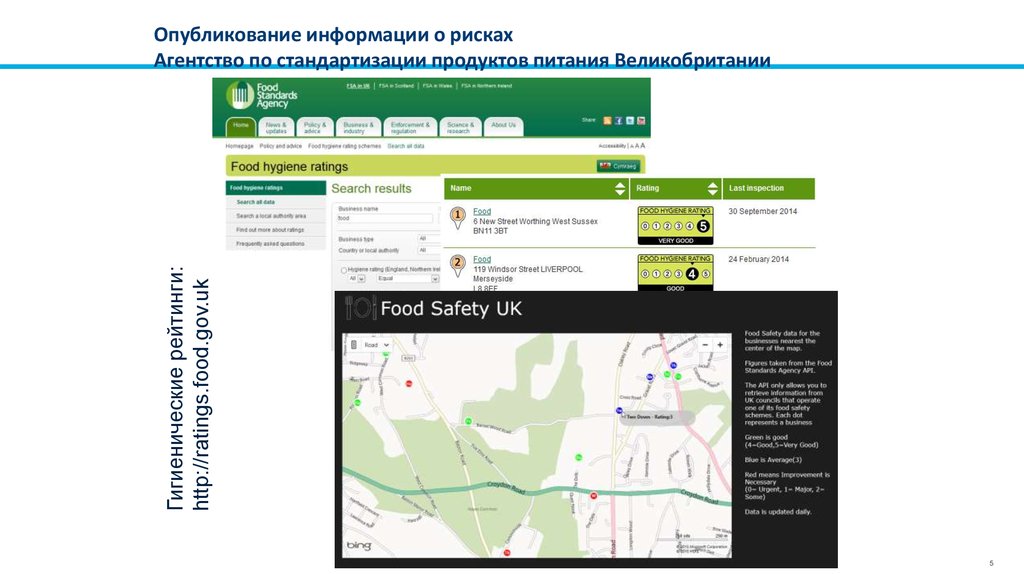Click the Search all data breadcrumb link
The height and width of the screenshot is (574, 1024).
(406, 146)
